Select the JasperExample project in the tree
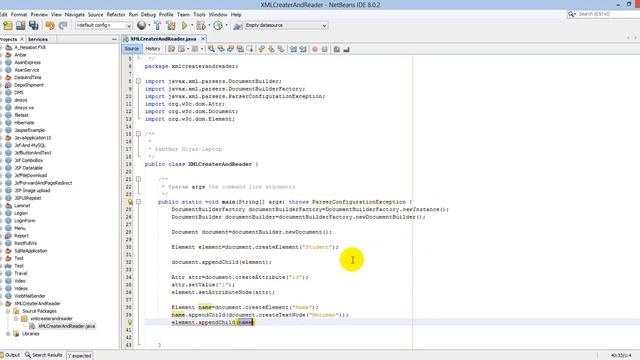This screenshot has width=640, height=360. 29,130
